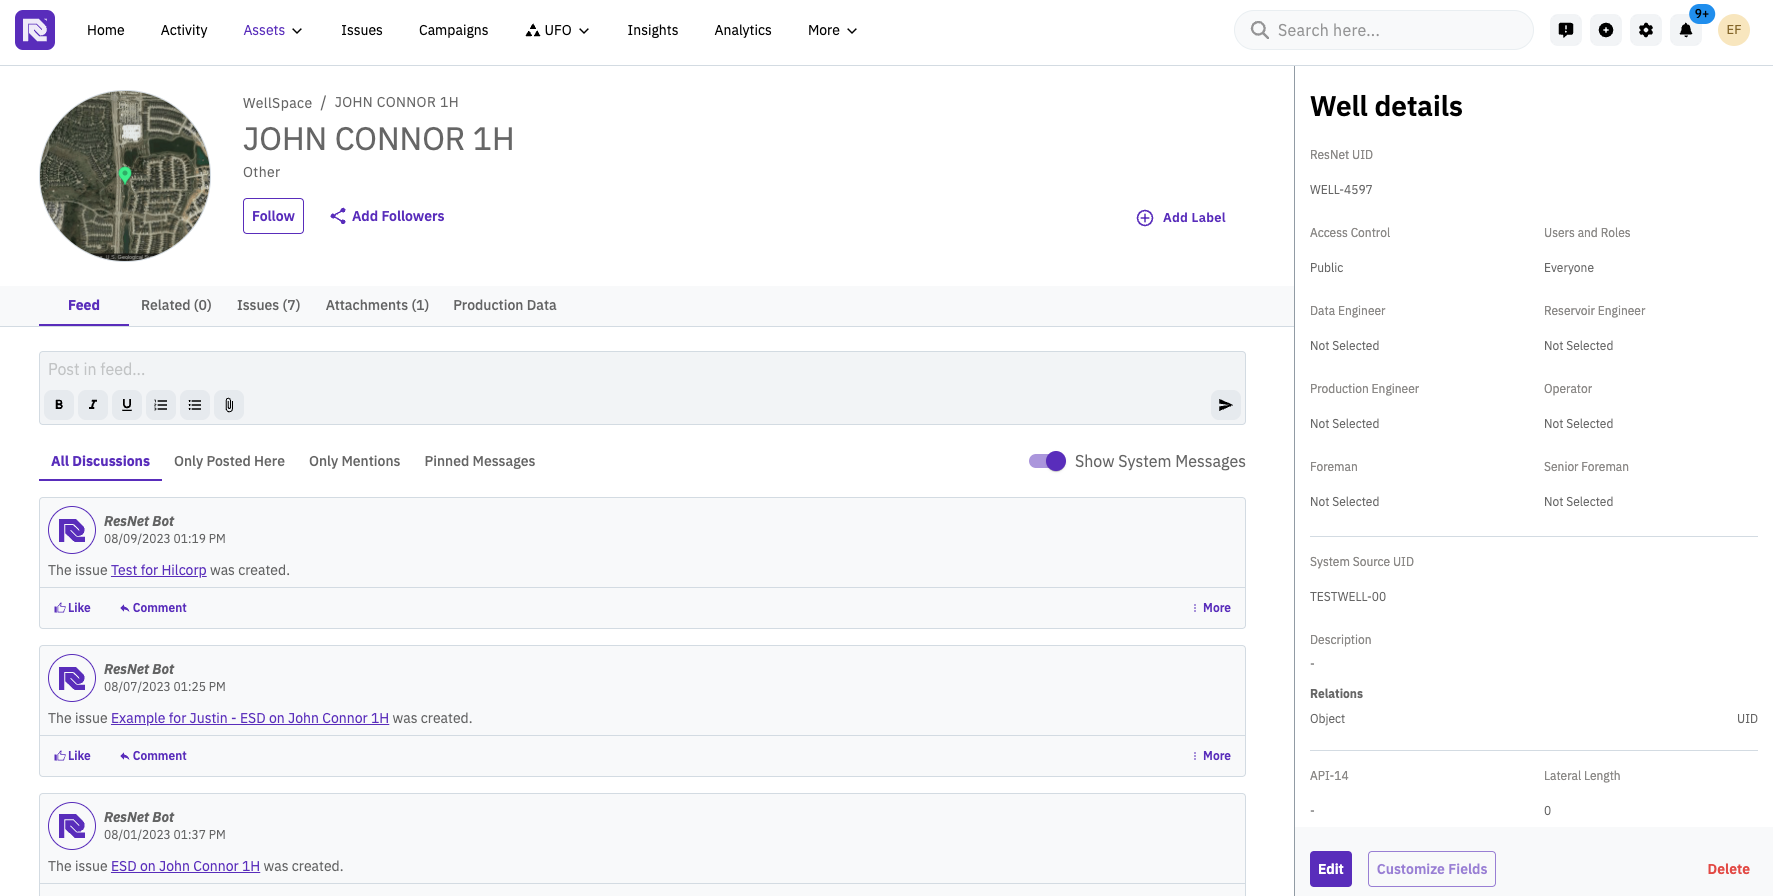The image size is (1773, 896).
Task: Click the TESTWELL-00 source UID value
Action: point(1348,597)
